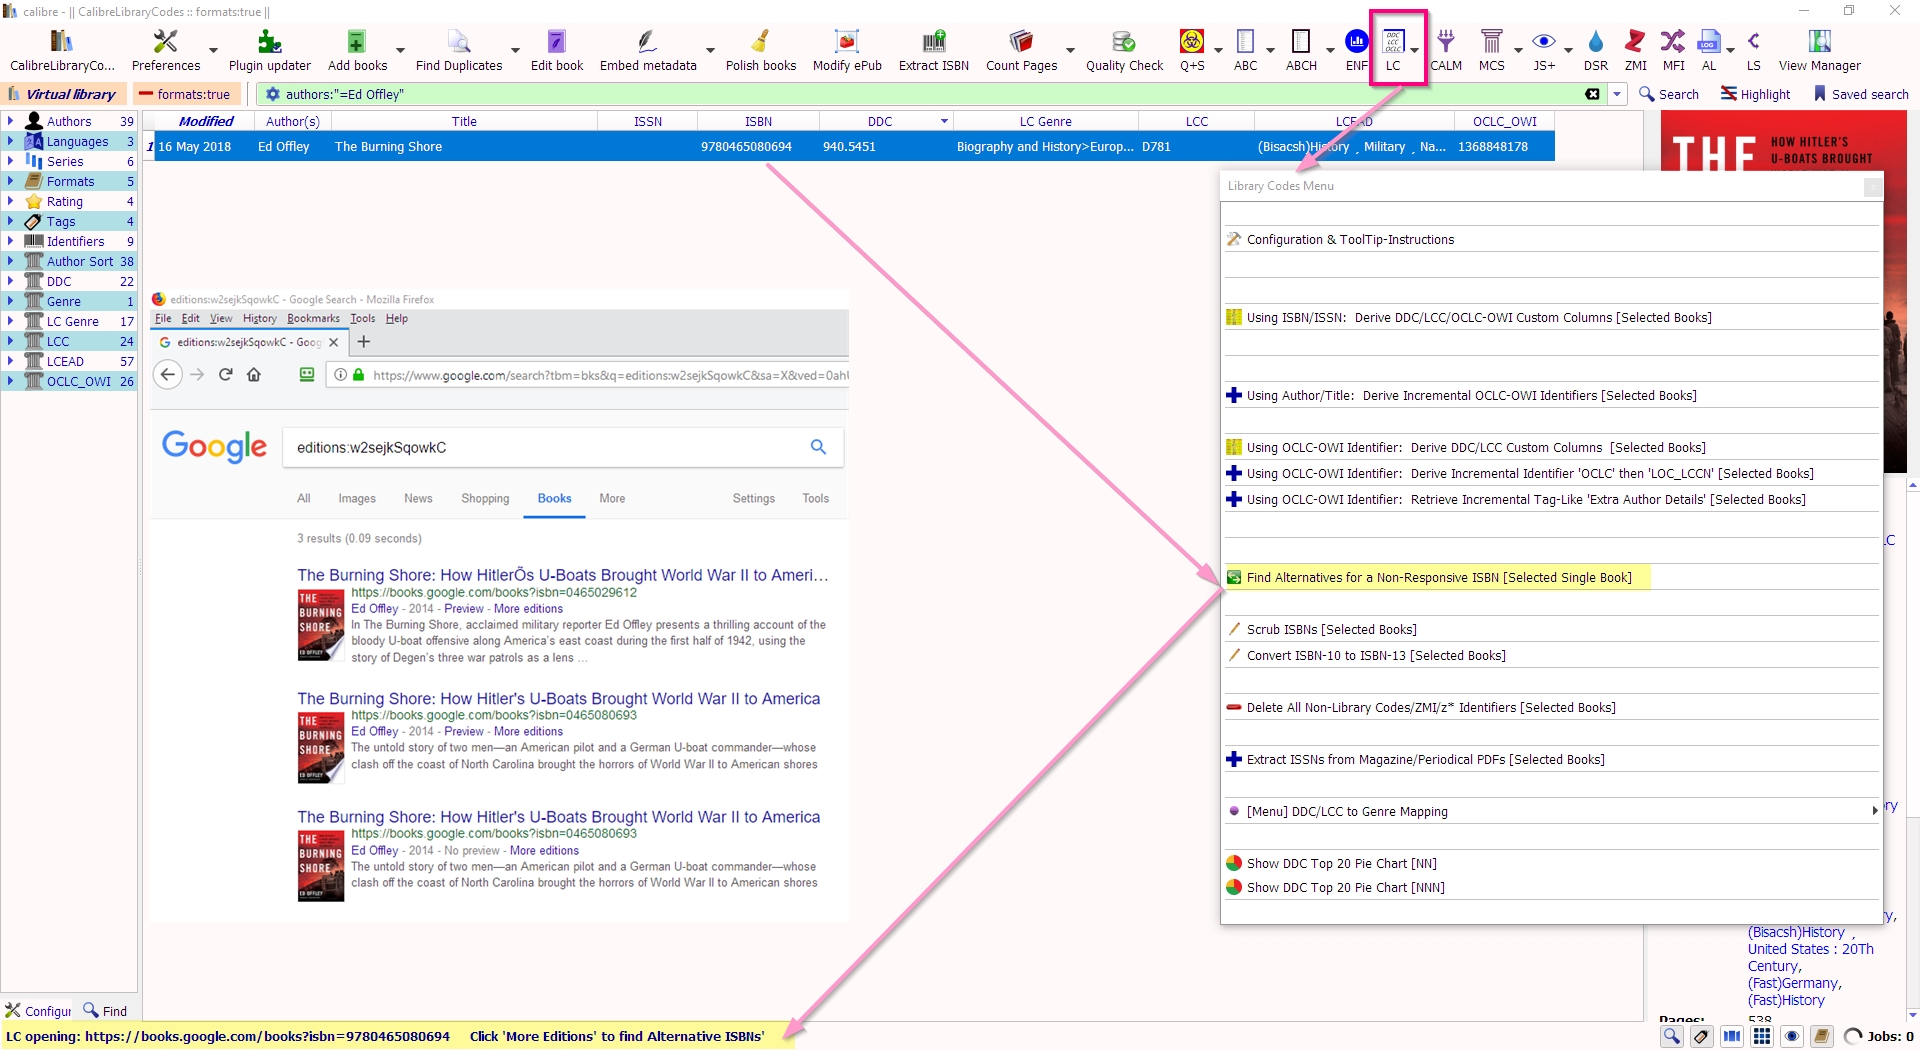
Task: Open the JS+ eye plugin
Action: pyautogui.click(x=1544, y=50)
